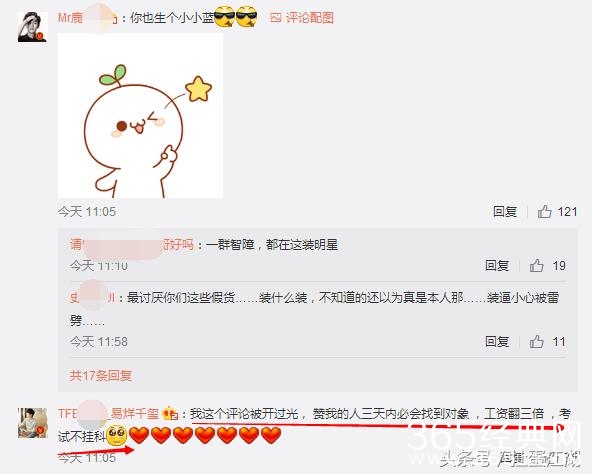Open username of 一群智障 reply author

click(132, 245)
